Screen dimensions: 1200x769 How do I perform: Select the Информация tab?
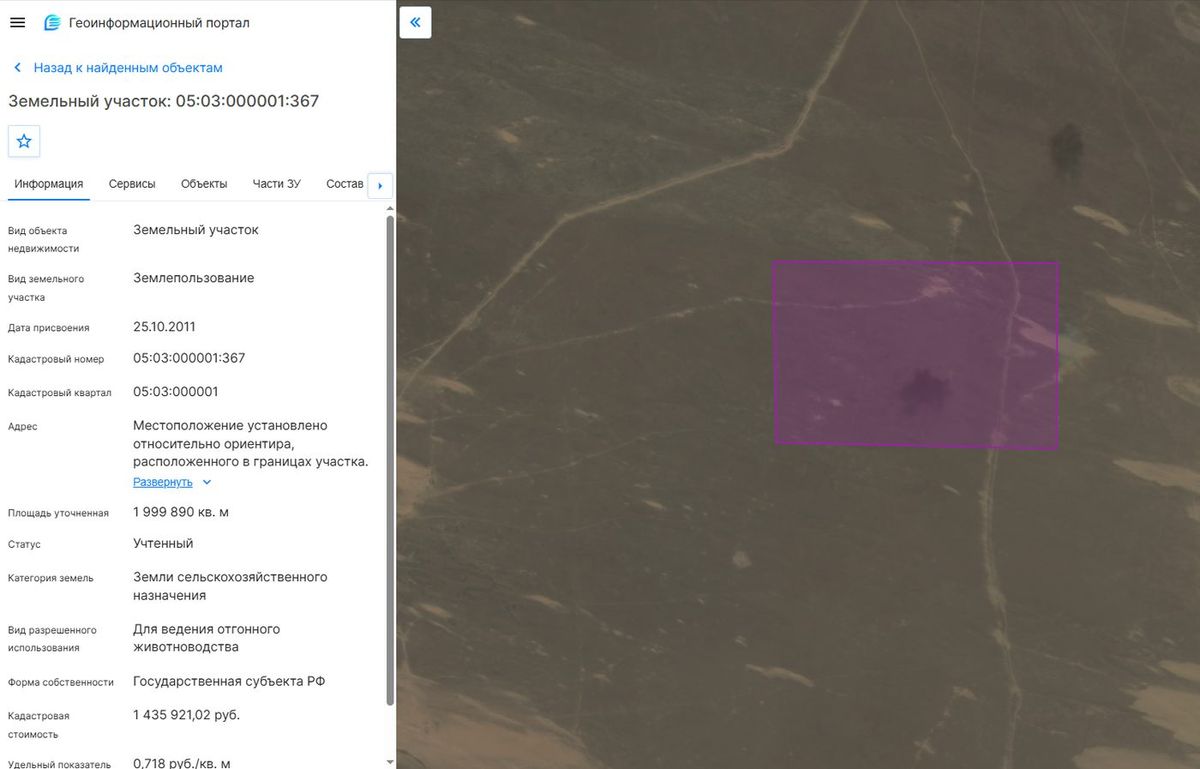[x=49, y=184]
